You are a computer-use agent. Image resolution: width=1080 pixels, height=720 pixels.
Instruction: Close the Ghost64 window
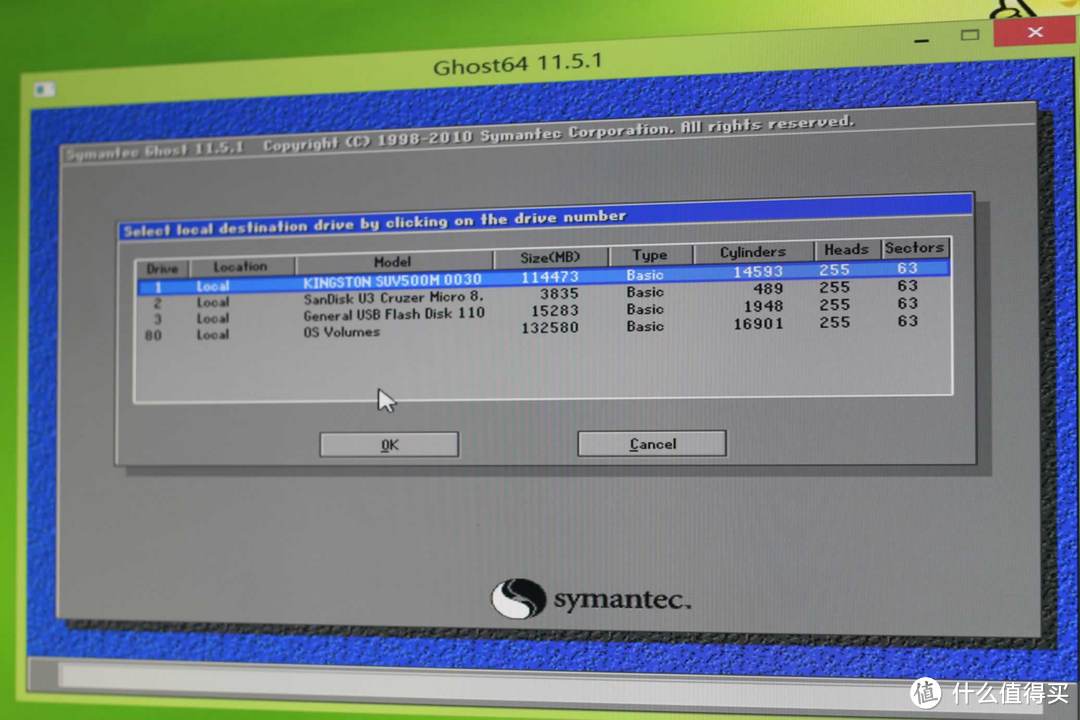tap(1035, 32)
